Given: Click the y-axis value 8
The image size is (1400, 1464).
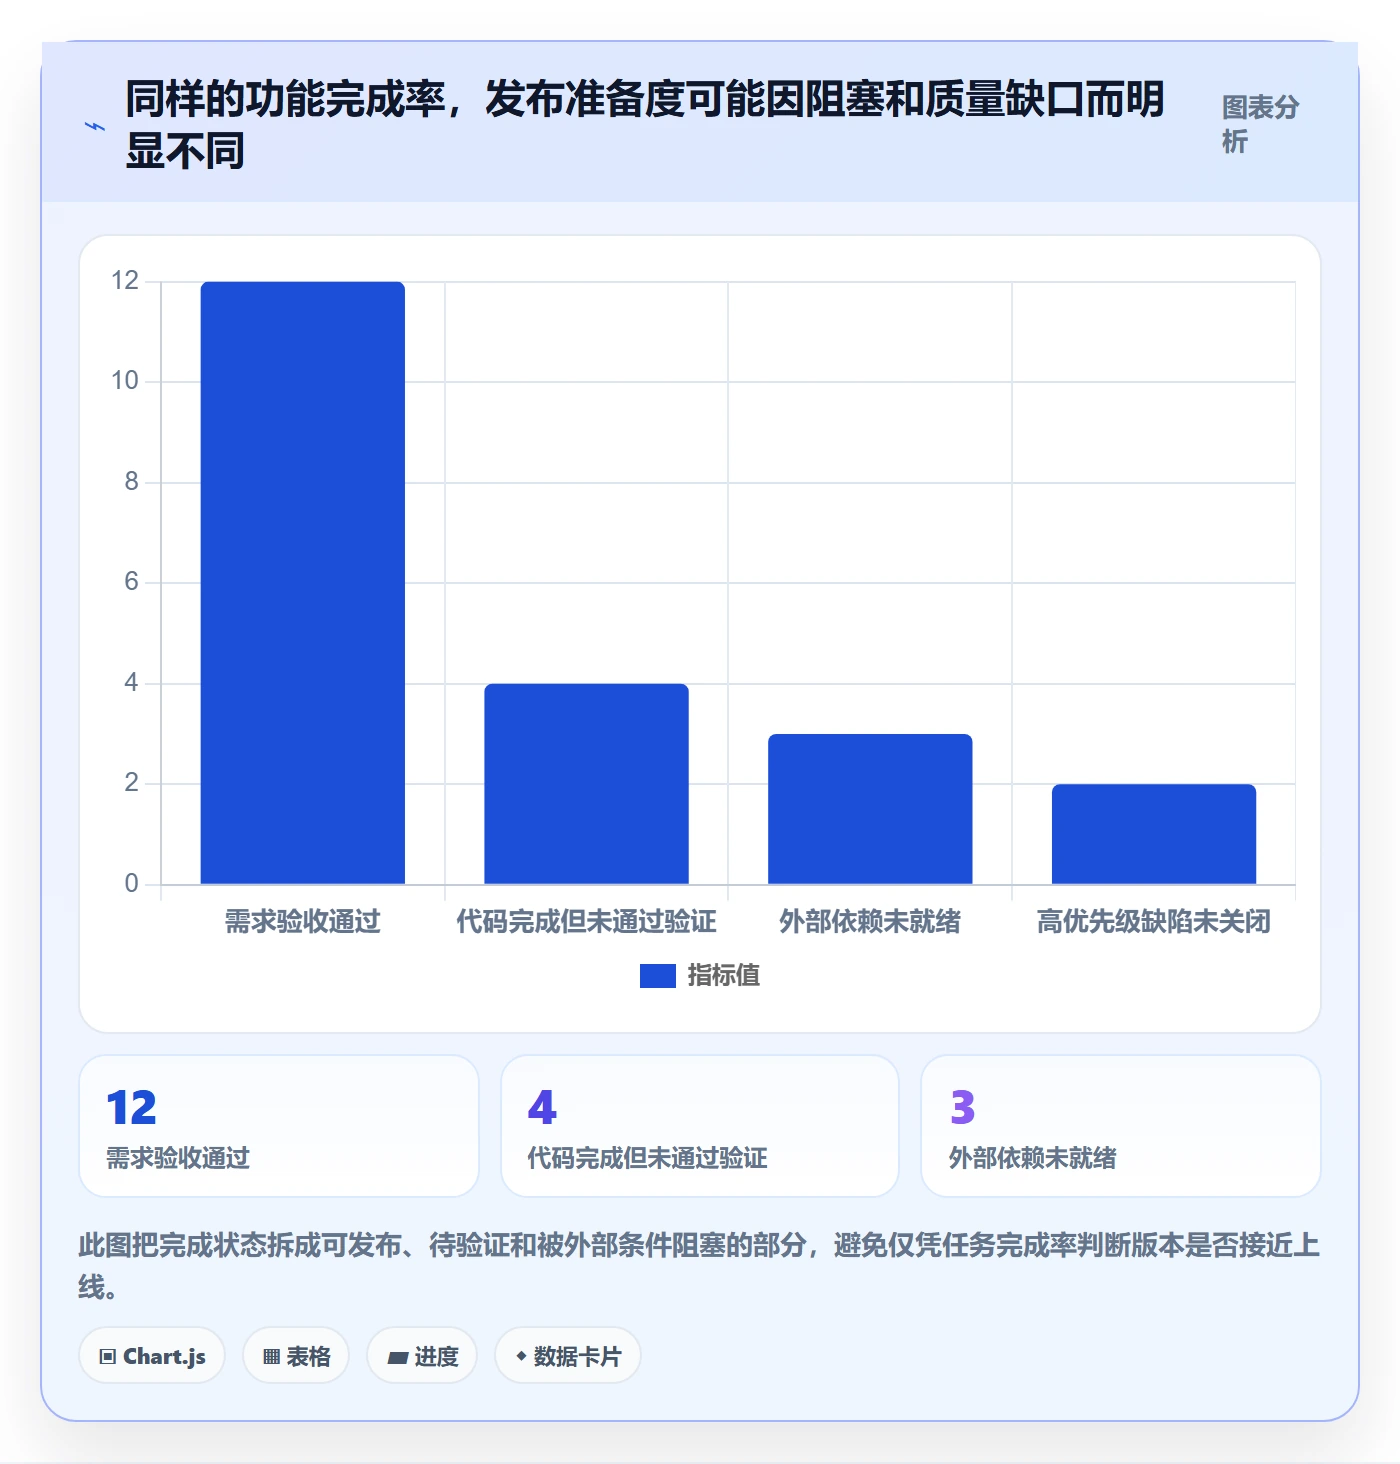Looking at the screenshot, I should (131, 482).
